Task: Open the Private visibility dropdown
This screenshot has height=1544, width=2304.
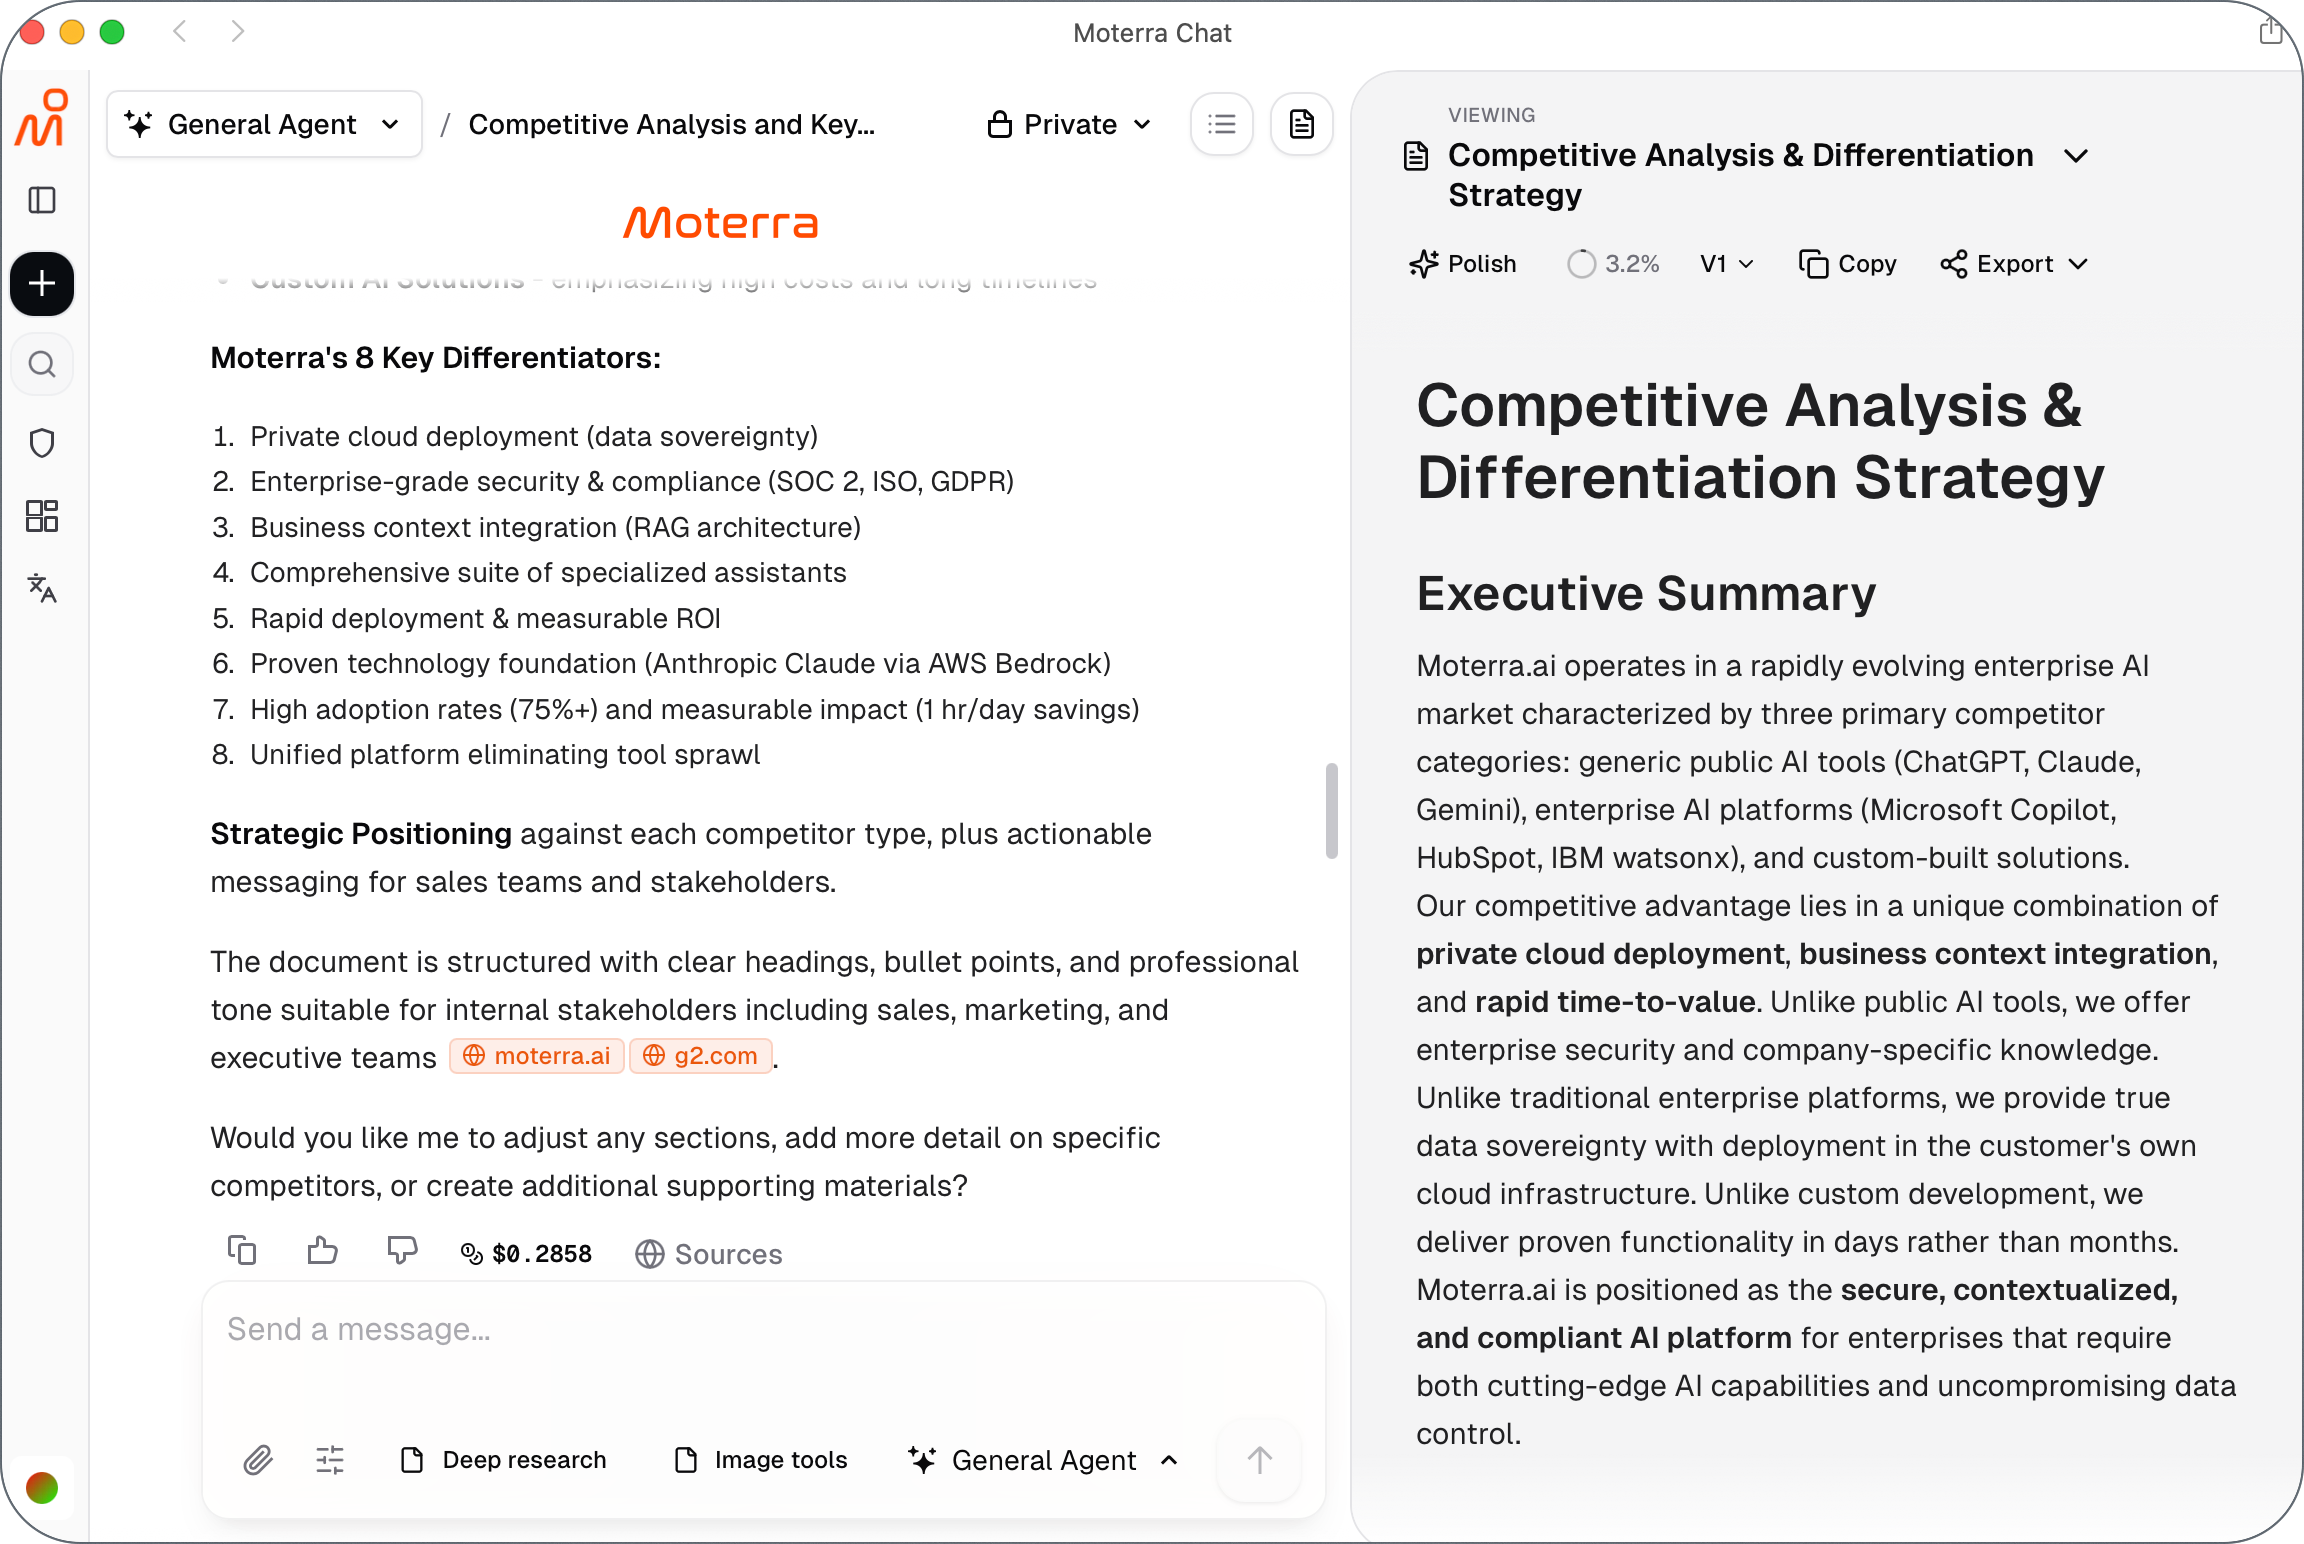Action: [1069, 124]
